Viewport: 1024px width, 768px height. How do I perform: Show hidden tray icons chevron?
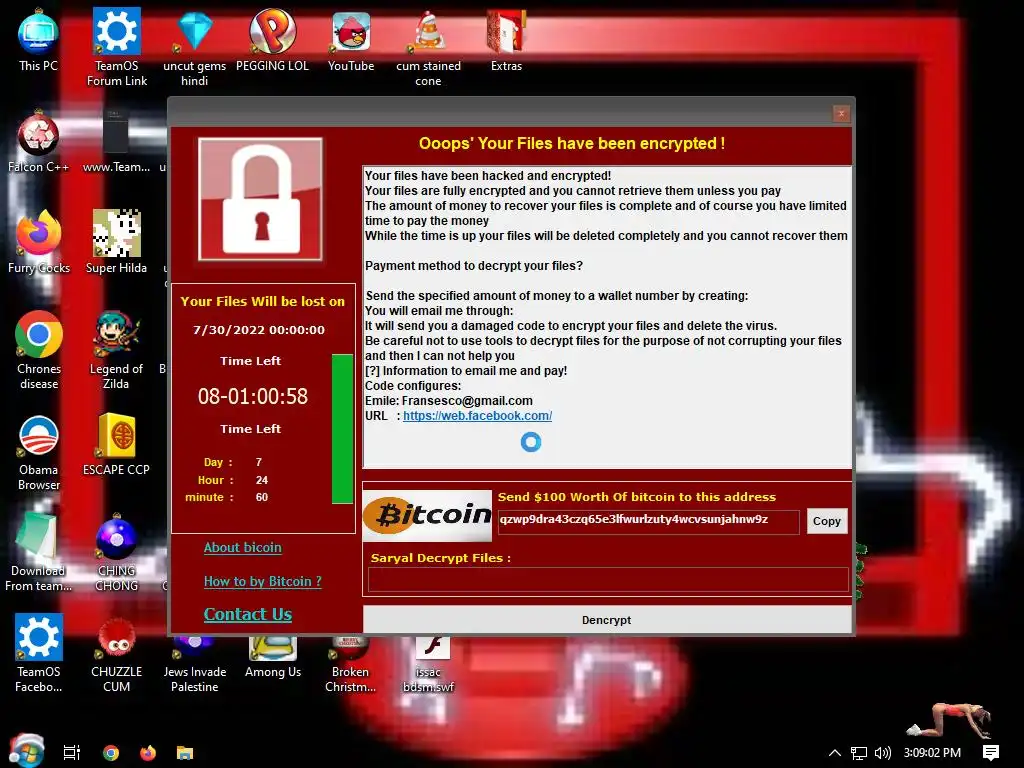(x=835, y=753)
